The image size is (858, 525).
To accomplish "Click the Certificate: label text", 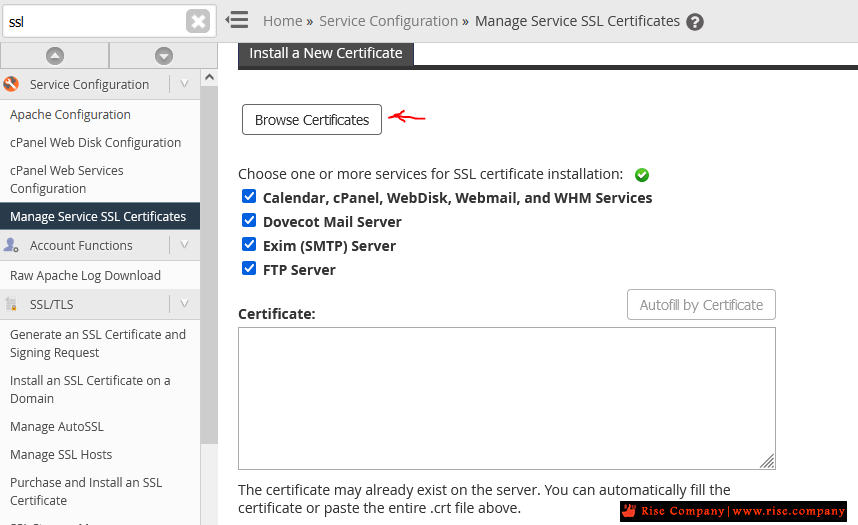I will 277,314.
